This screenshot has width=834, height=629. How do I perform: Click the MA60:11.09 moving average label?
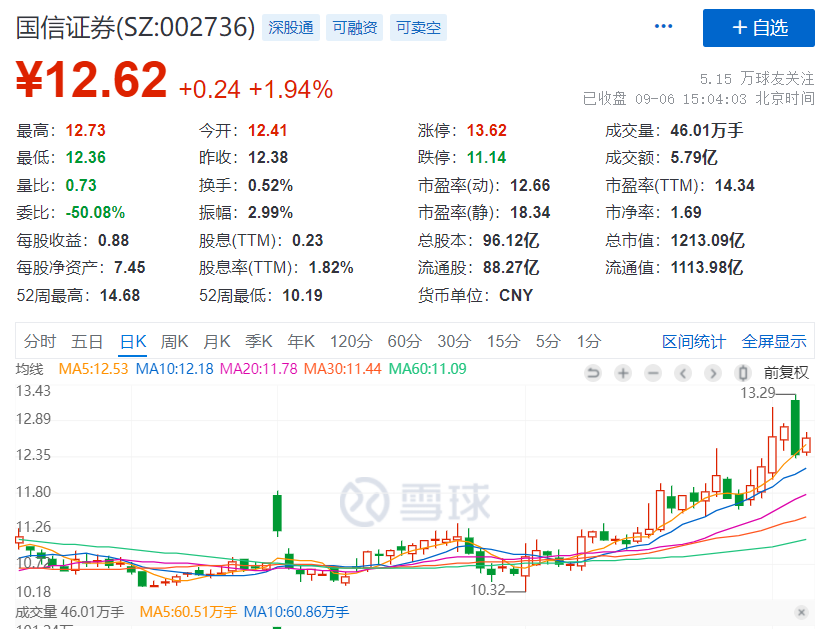point(428,368)
